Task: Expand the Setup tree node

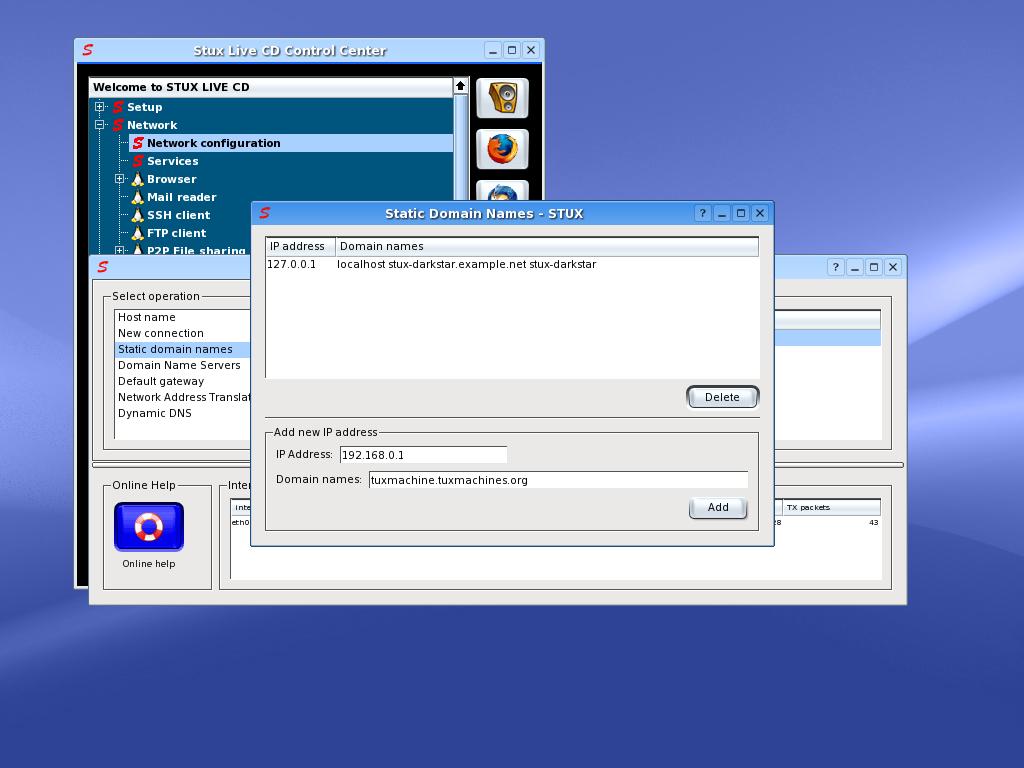Action: tap(99, 106)
